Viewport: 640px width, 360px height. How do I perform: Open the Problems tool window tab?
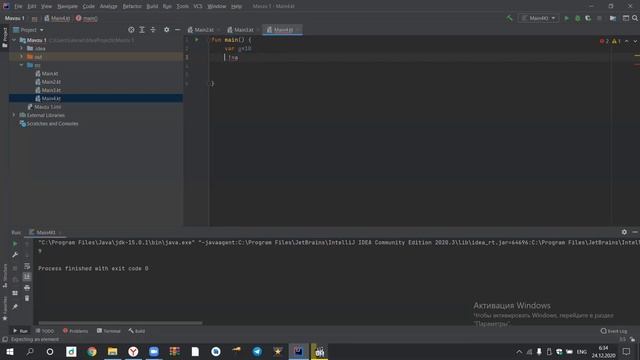tap(75, 331)
